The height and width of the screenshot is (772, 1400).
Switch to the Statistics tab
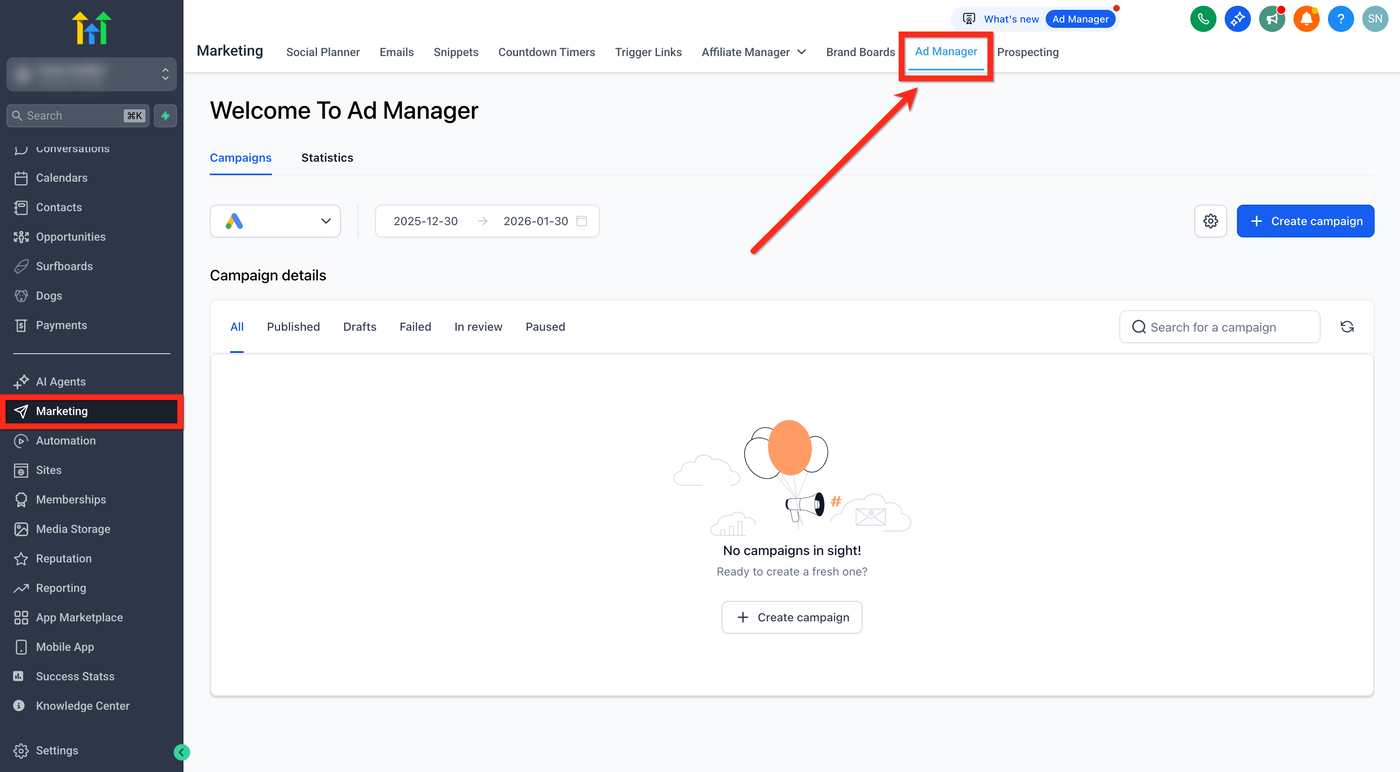tap(327, 158)
